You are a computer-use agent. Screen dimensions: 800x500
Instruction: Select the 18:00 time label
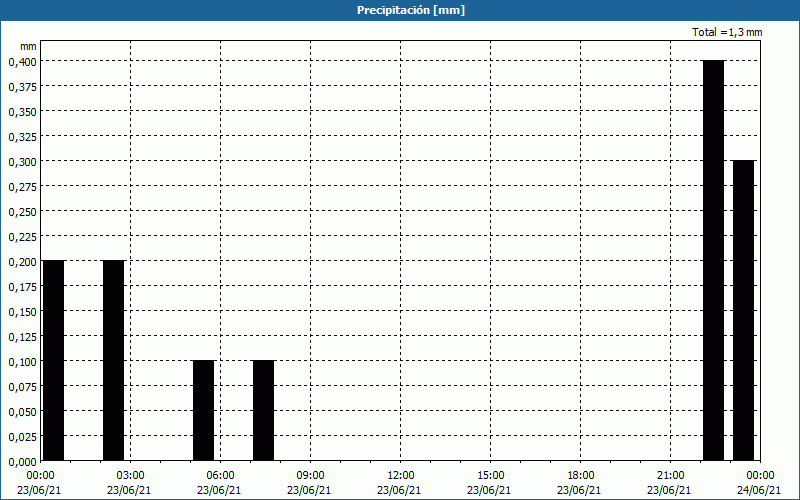(581, 476)
